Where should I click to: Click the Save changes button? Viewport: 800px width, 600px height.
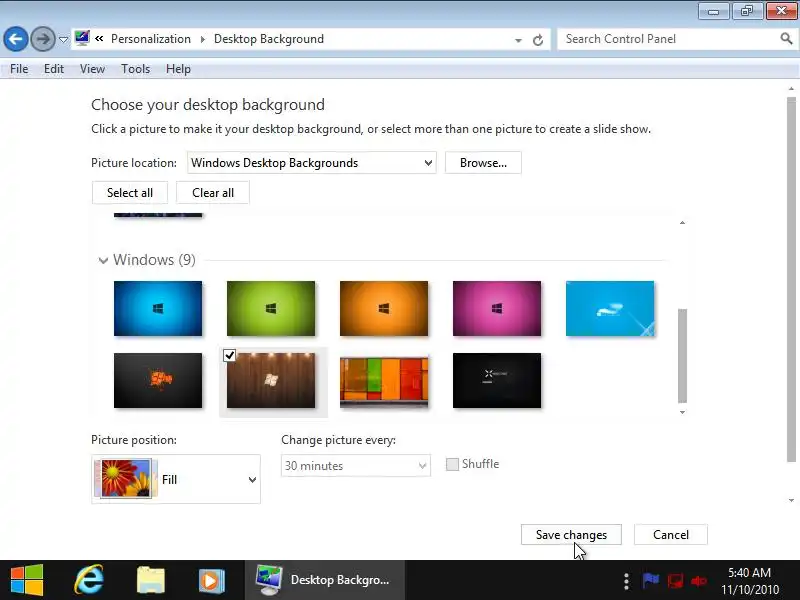(x=571, y=535)
